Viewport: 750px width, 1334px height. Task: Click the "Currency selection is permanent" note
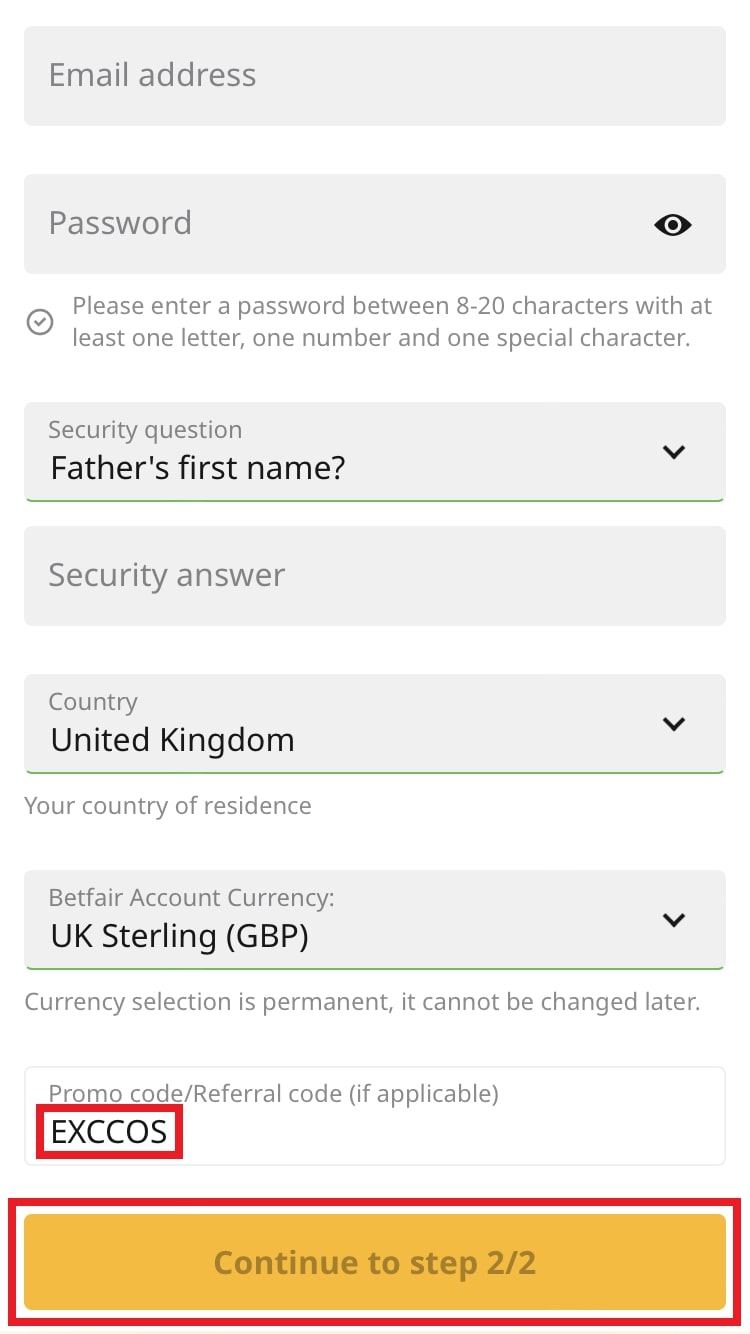(x=362, y=1002)
